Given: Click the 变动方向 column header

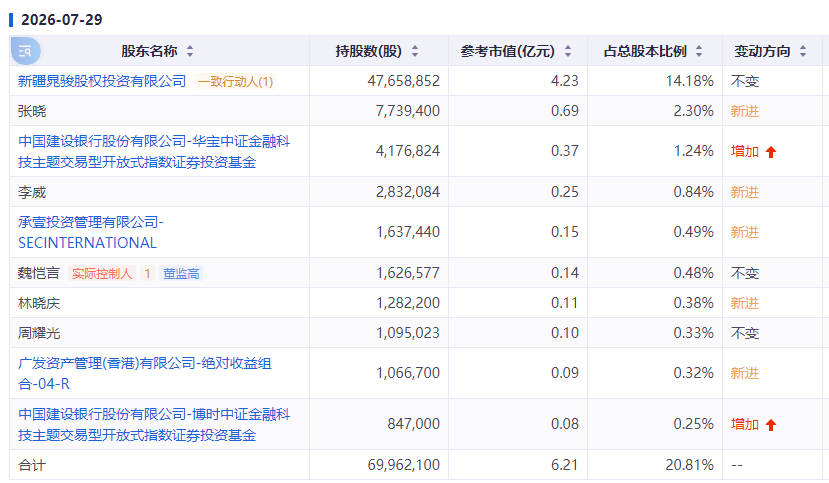Looking at the screenshot, I should (x=762, y=51).
